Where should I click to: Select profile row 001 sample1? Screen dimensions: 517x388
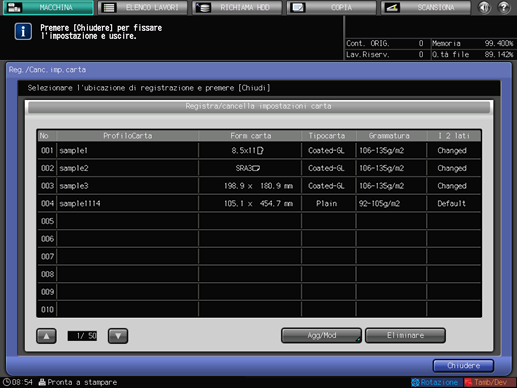point(259,151)
